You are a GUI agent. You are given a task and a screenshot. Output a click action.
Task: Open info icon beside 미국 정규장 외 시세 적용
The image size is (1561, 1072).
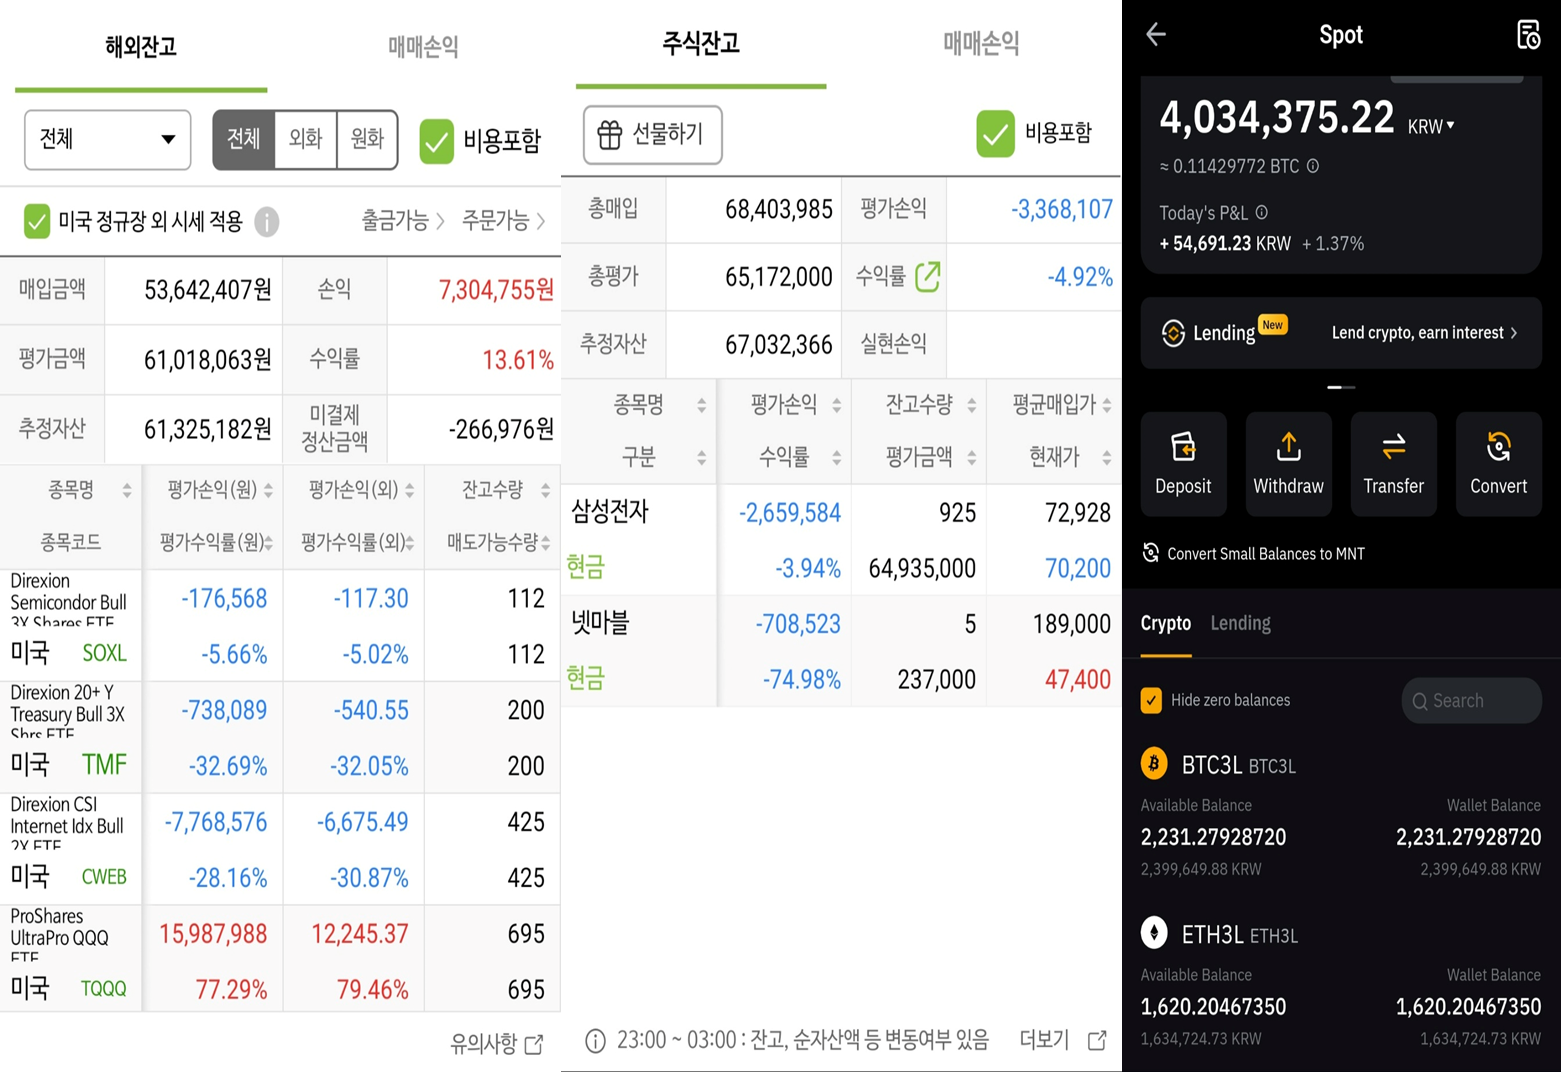coord(267,221)
